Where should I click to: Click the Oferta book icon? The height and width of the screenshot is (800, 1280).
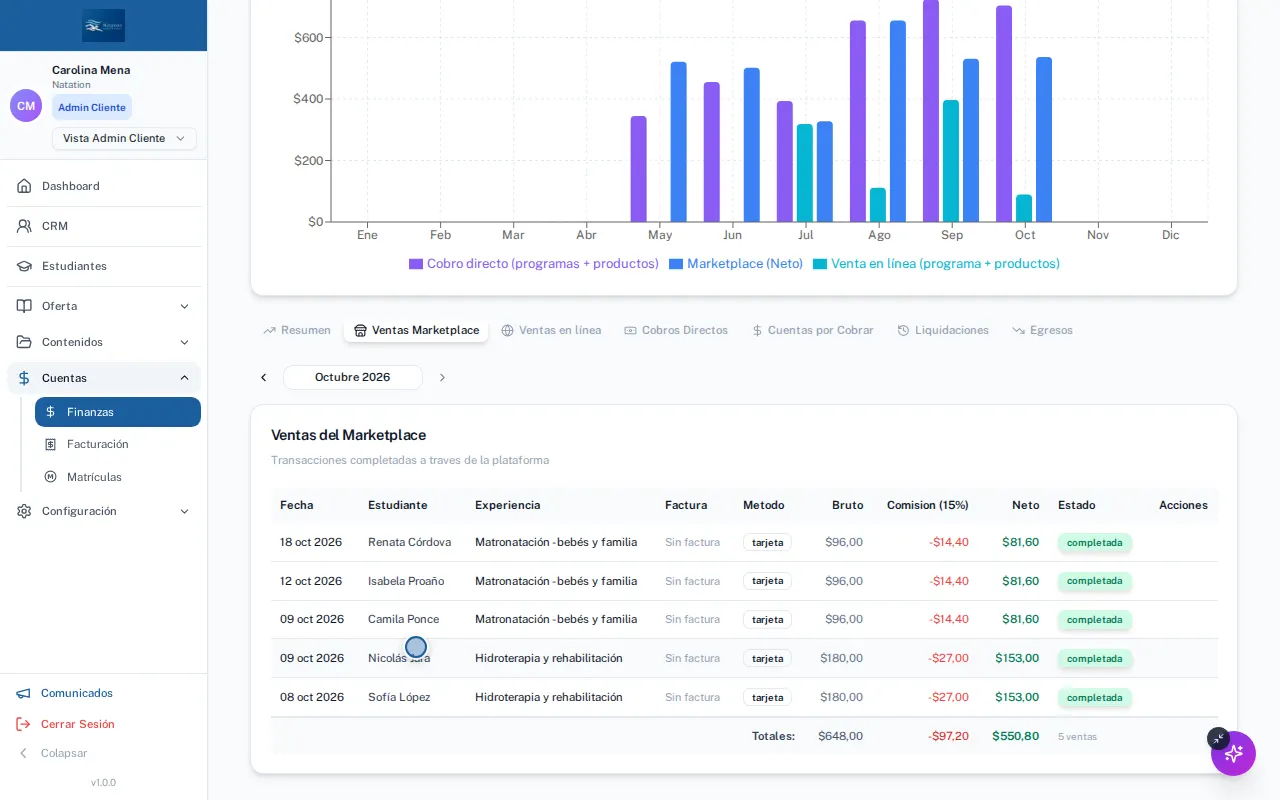coord(24,306)
